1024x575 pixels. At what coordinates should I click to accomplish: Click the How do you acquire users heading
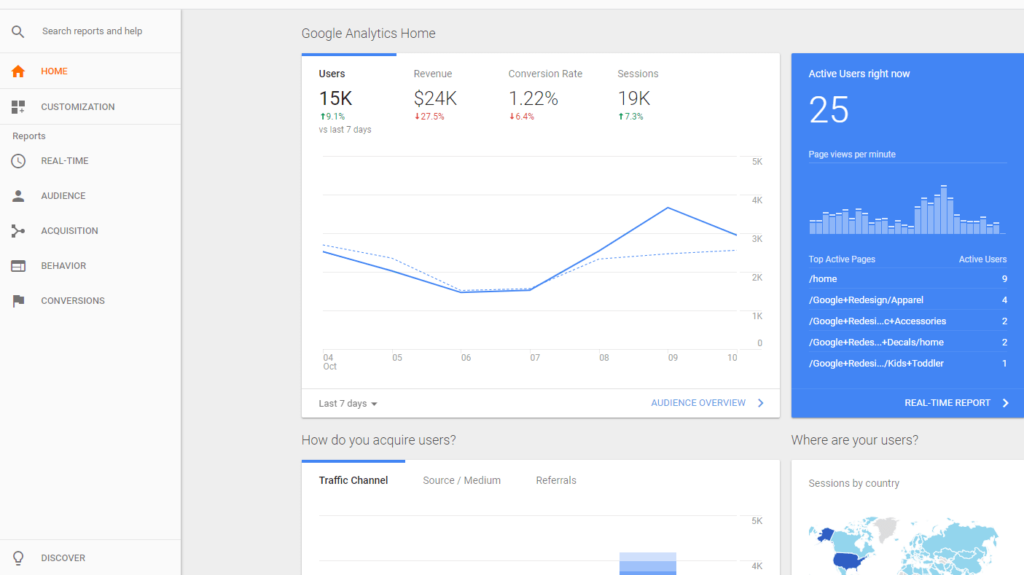(x=379, y=440)
